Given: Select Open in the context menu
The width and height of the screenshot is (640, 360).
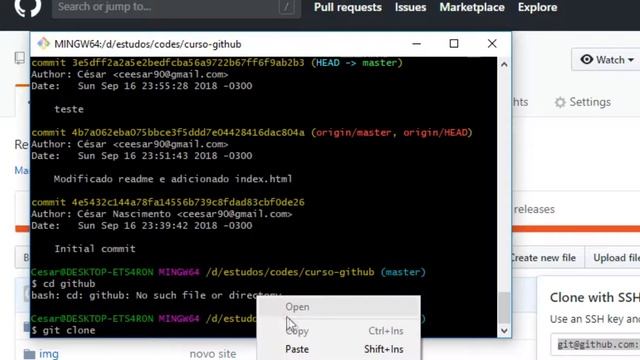Looking at the screenshot, I should coord(339,307).
